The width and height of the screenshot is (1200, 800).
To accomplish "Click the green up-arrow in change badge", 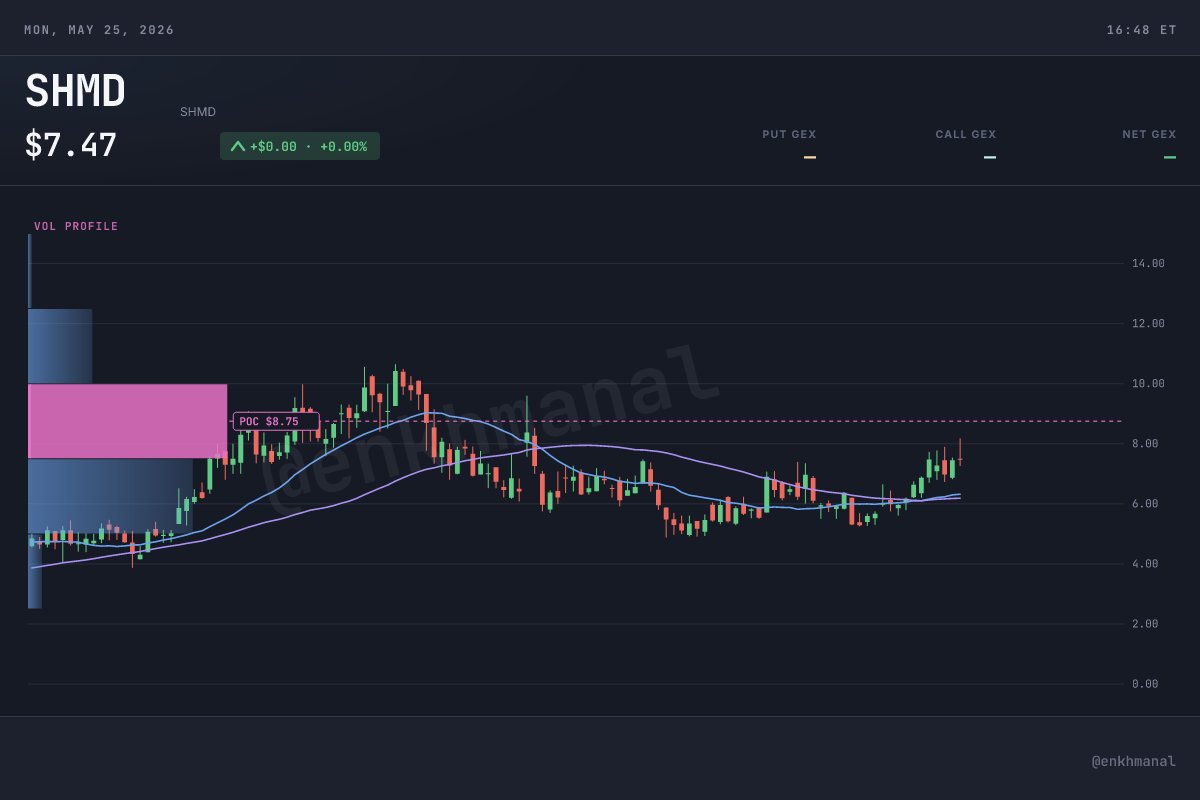I will (x=238, y=146).
